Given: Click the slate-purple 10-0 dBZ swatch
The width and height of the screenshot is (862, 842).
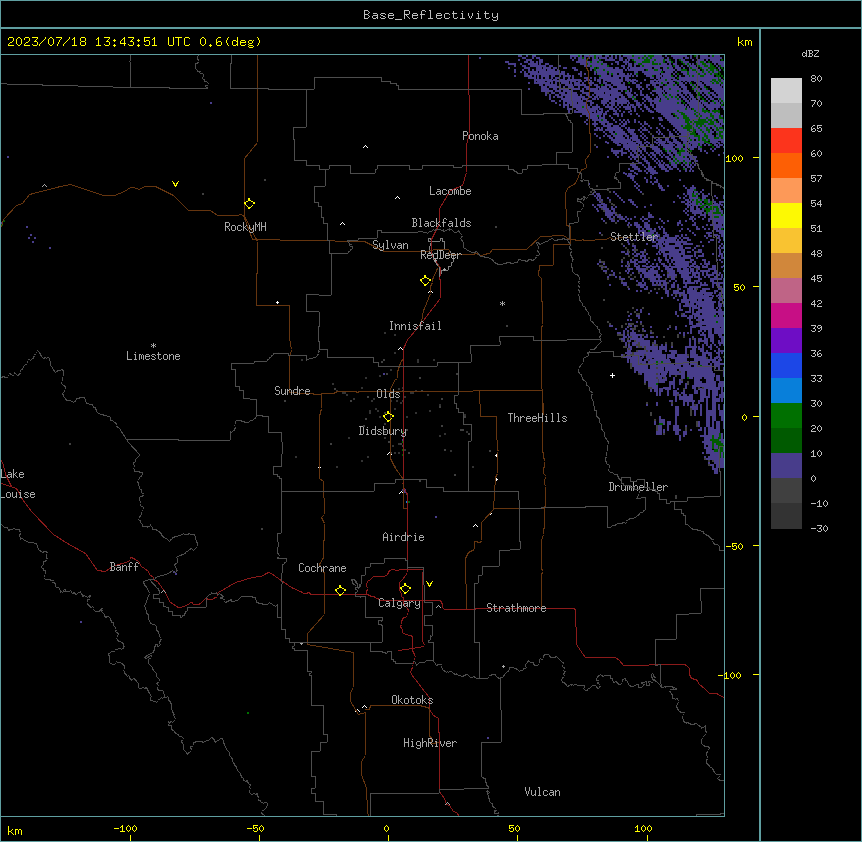Looking at the screenshot, I should [x=786, y=466].
